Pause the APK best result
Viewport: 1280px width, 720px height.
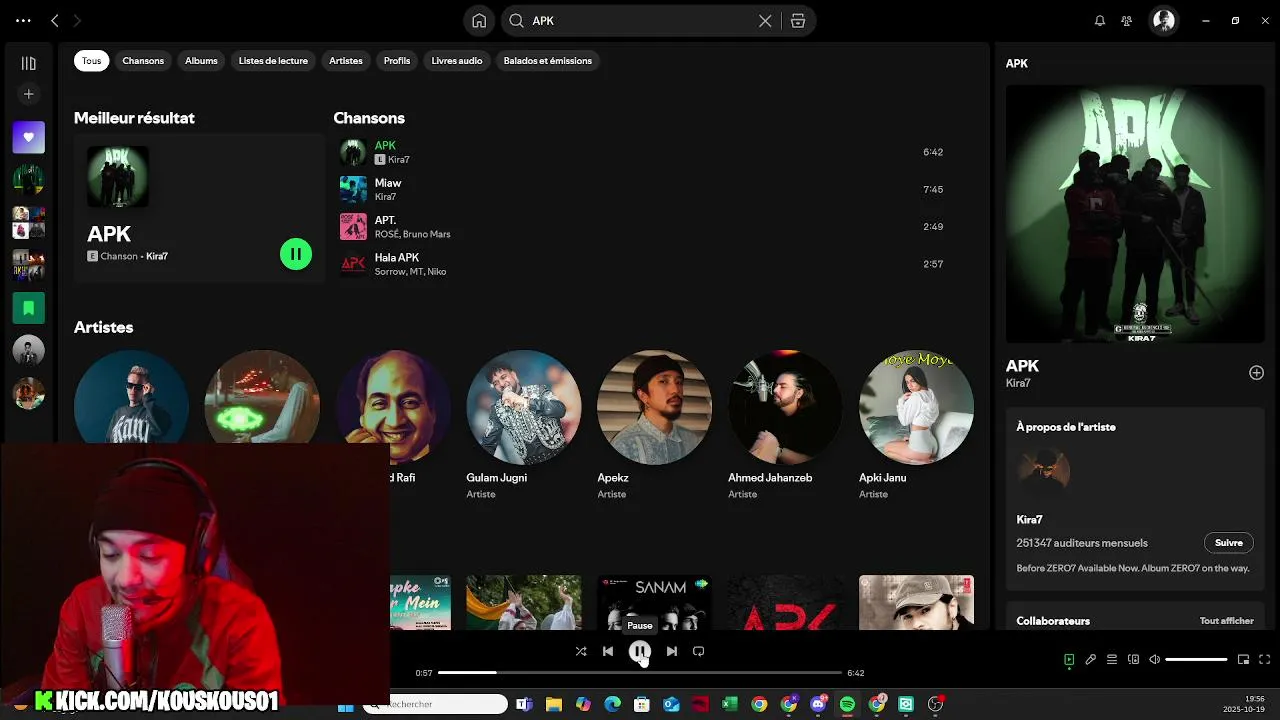[296, 254]
